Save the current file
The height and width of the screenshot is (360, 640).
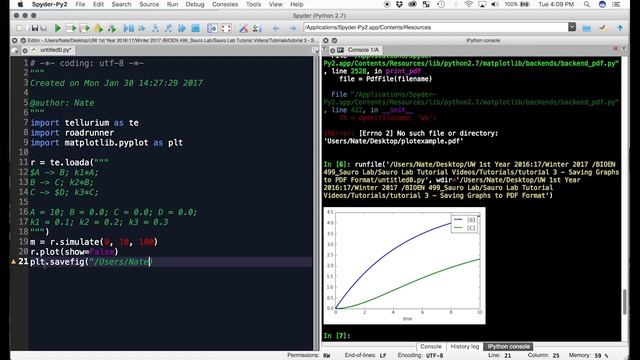pos(35,28)
